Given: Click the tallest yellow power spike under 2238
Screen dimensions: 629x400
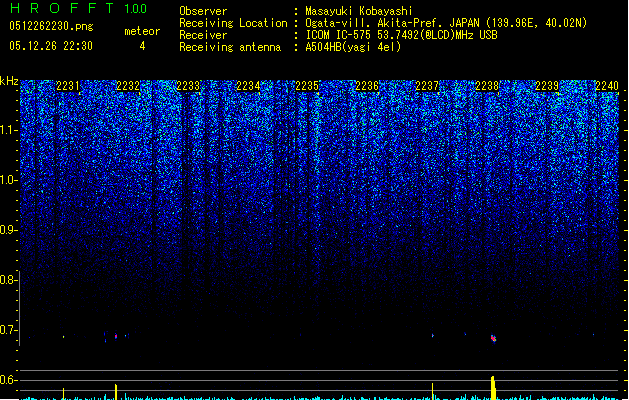Looking at the screenshot, I should (493, 388).
